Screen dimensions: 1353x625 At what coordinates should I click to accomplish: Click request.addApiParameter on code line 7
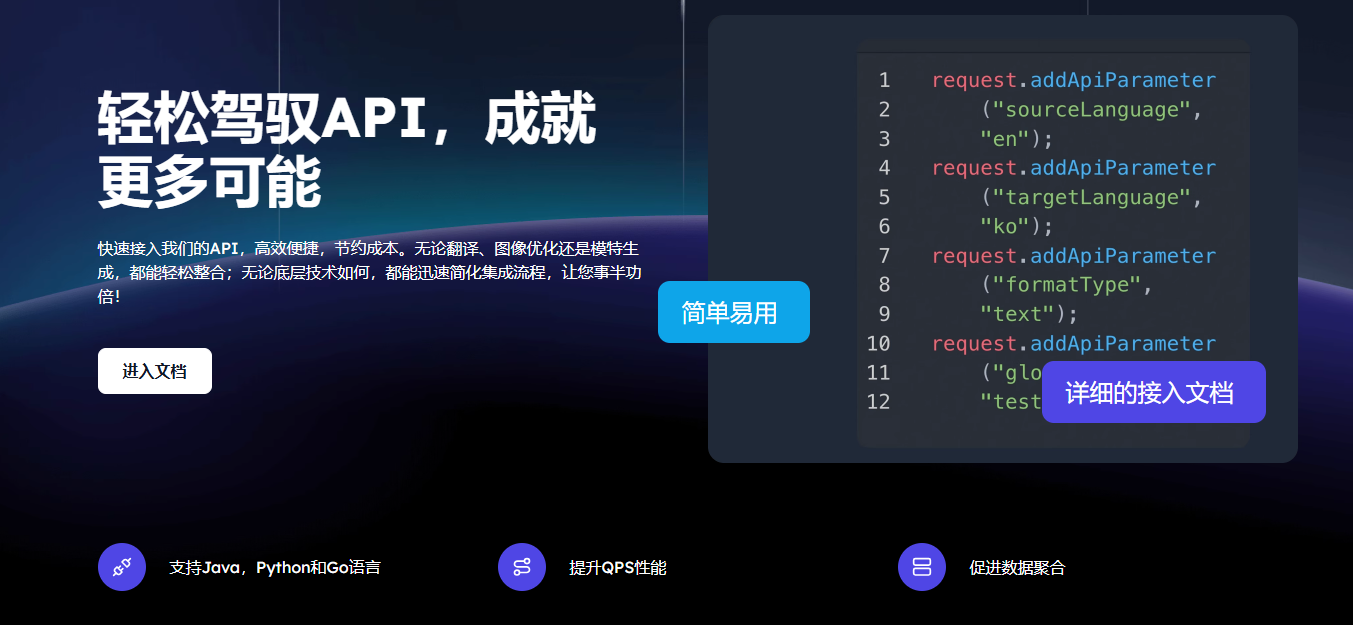(x=1074, y=256)
